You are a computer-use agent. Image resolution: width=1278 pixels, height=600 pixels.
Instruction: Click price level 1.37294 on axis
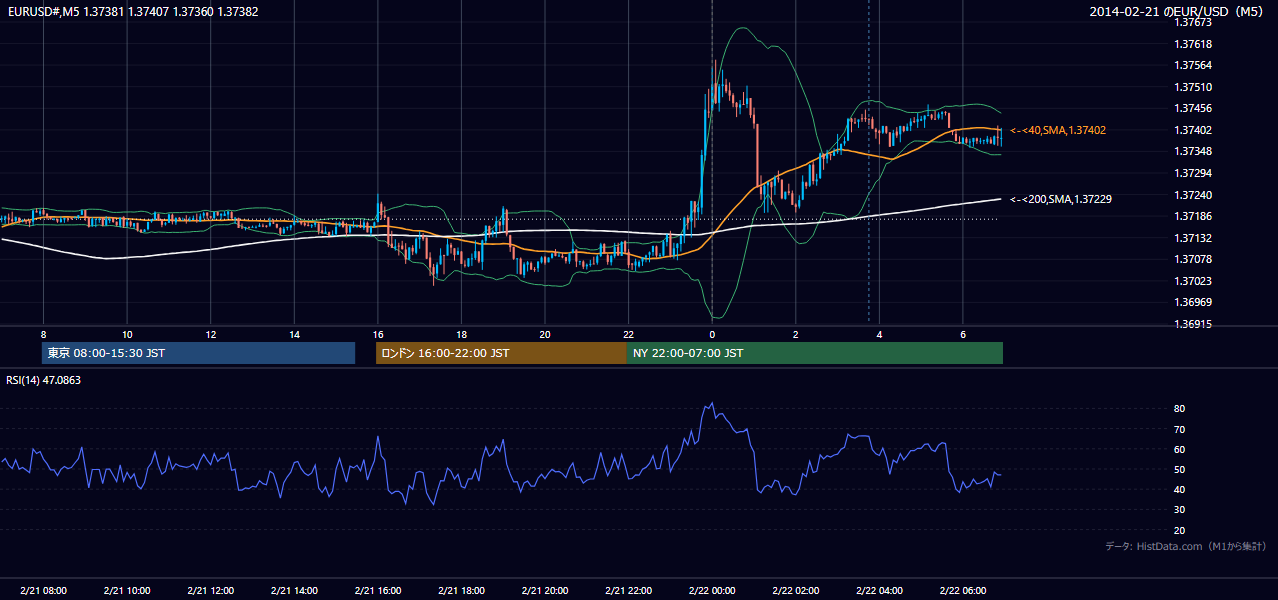click(1194, 173)
